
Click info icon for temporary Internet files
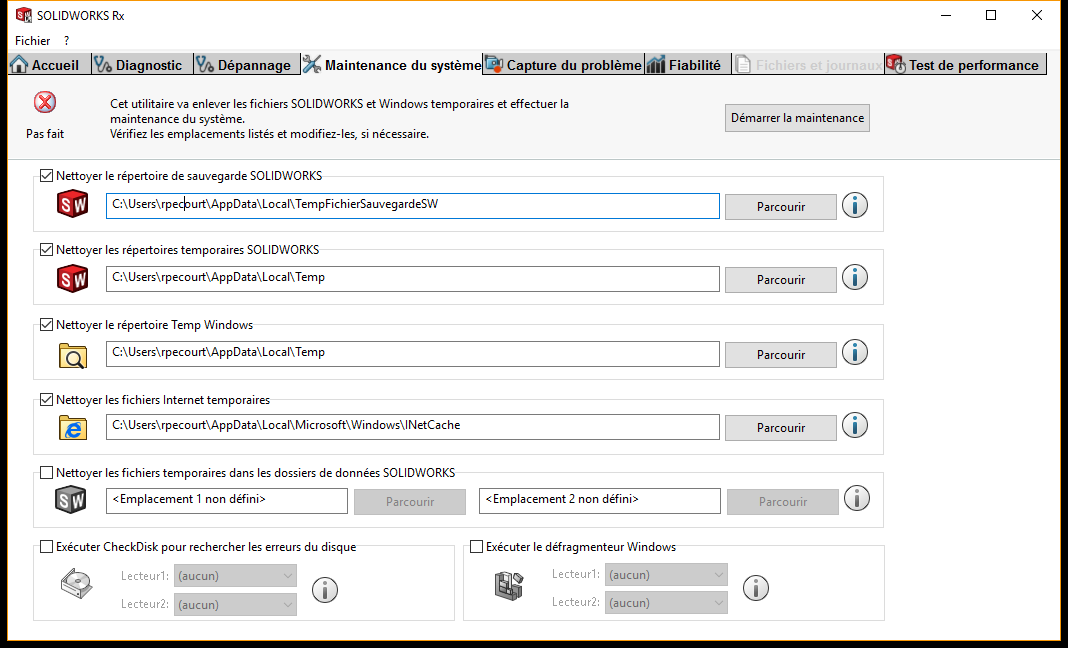(x=854, y=425)
